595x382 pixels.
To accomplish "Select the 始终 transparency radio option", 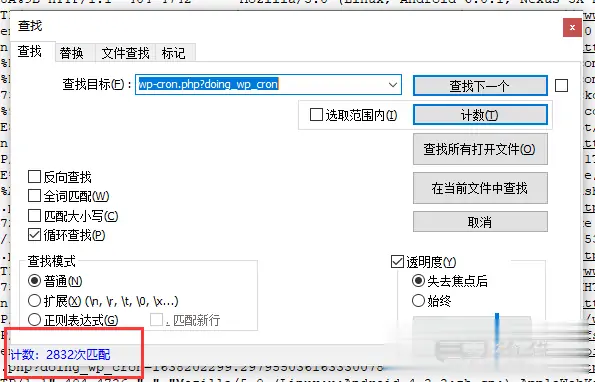I will pos(418,301).
